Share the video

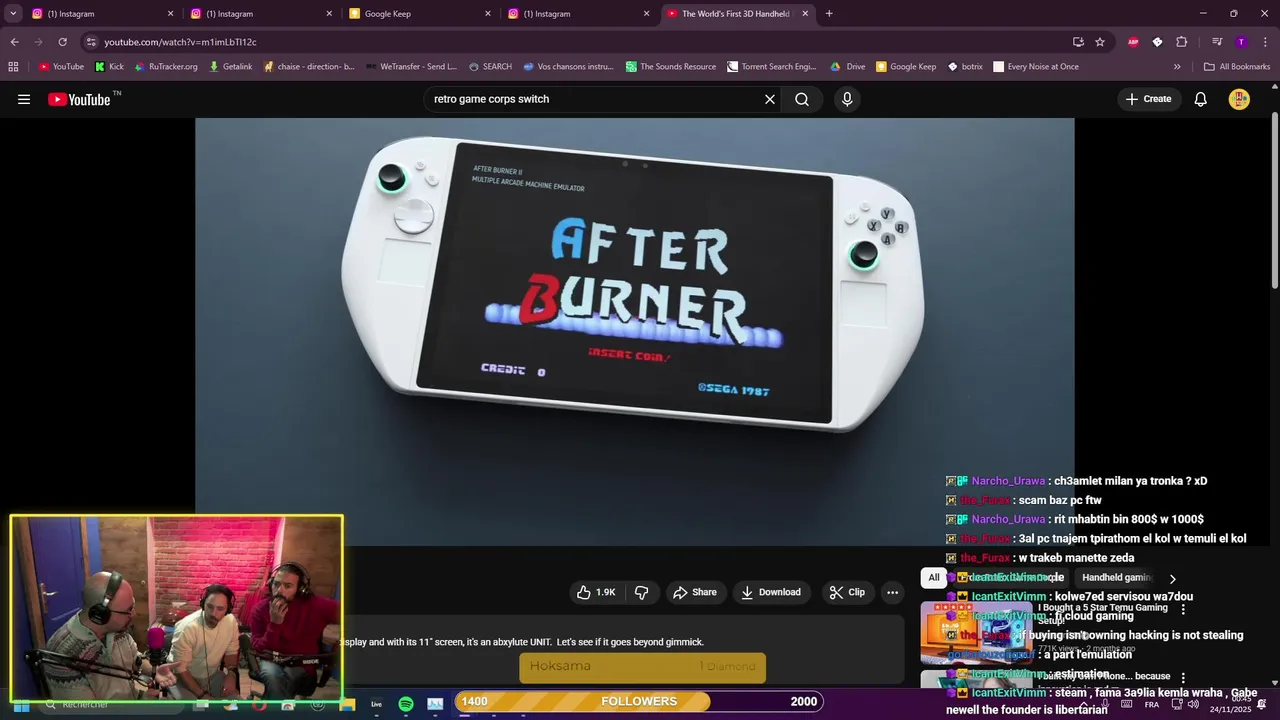coord(695,592)
